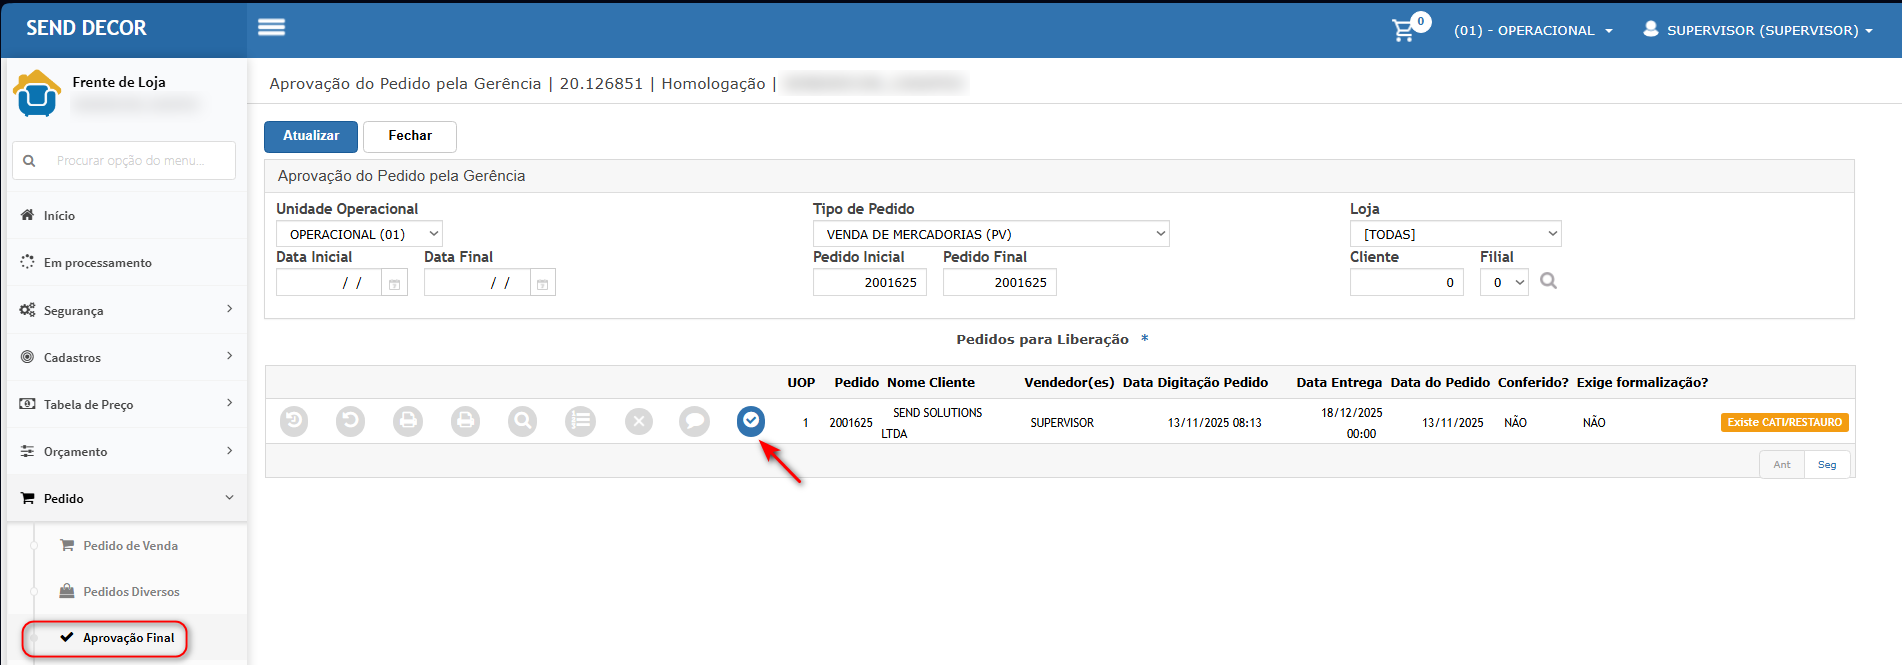Select Pedido de Venda in the sidebar
Screen dimensions: 1902x665
point(130,546)
